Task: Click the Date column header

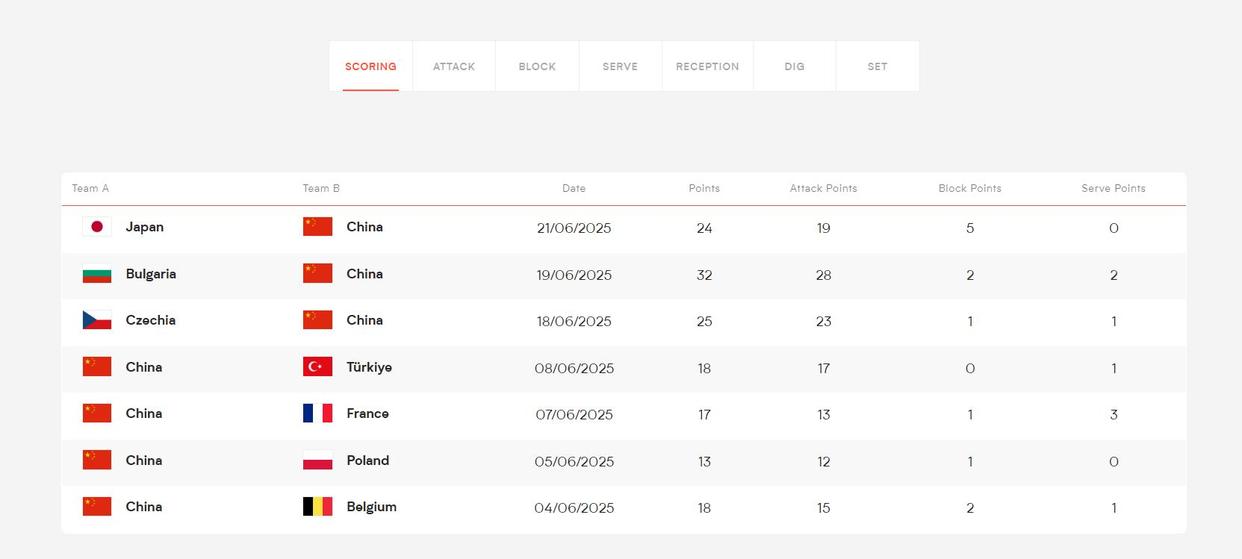Action: point(574,188)
